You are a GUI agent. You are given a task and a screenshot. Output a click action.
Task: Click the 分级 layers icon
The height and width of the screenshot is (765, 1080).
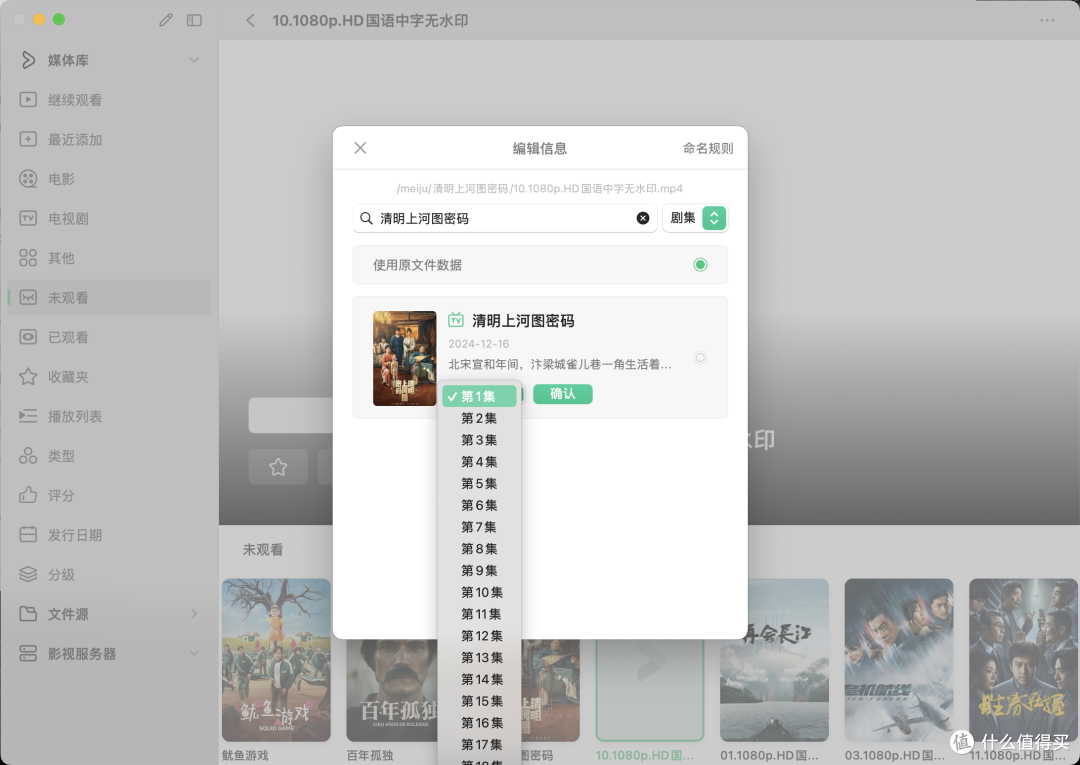pos(28,574)
